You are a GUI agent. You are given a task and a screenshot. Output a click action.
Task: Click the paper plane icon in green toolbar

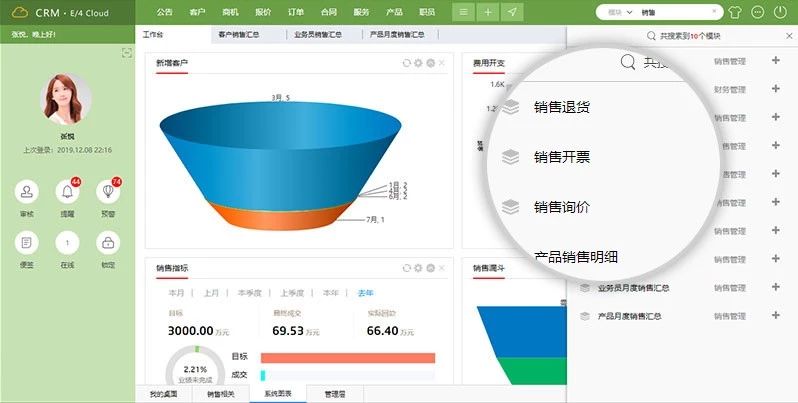[x=513, y=12]
